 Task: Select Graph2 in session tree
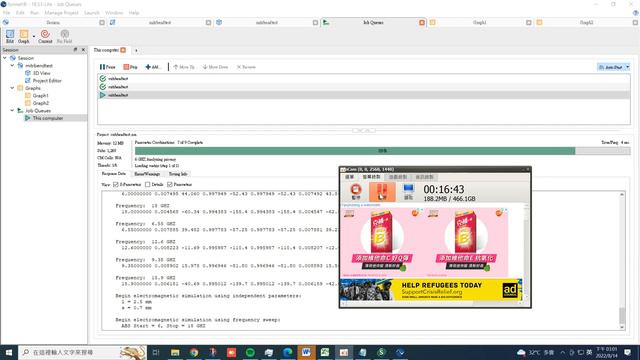tap(40, 103)
